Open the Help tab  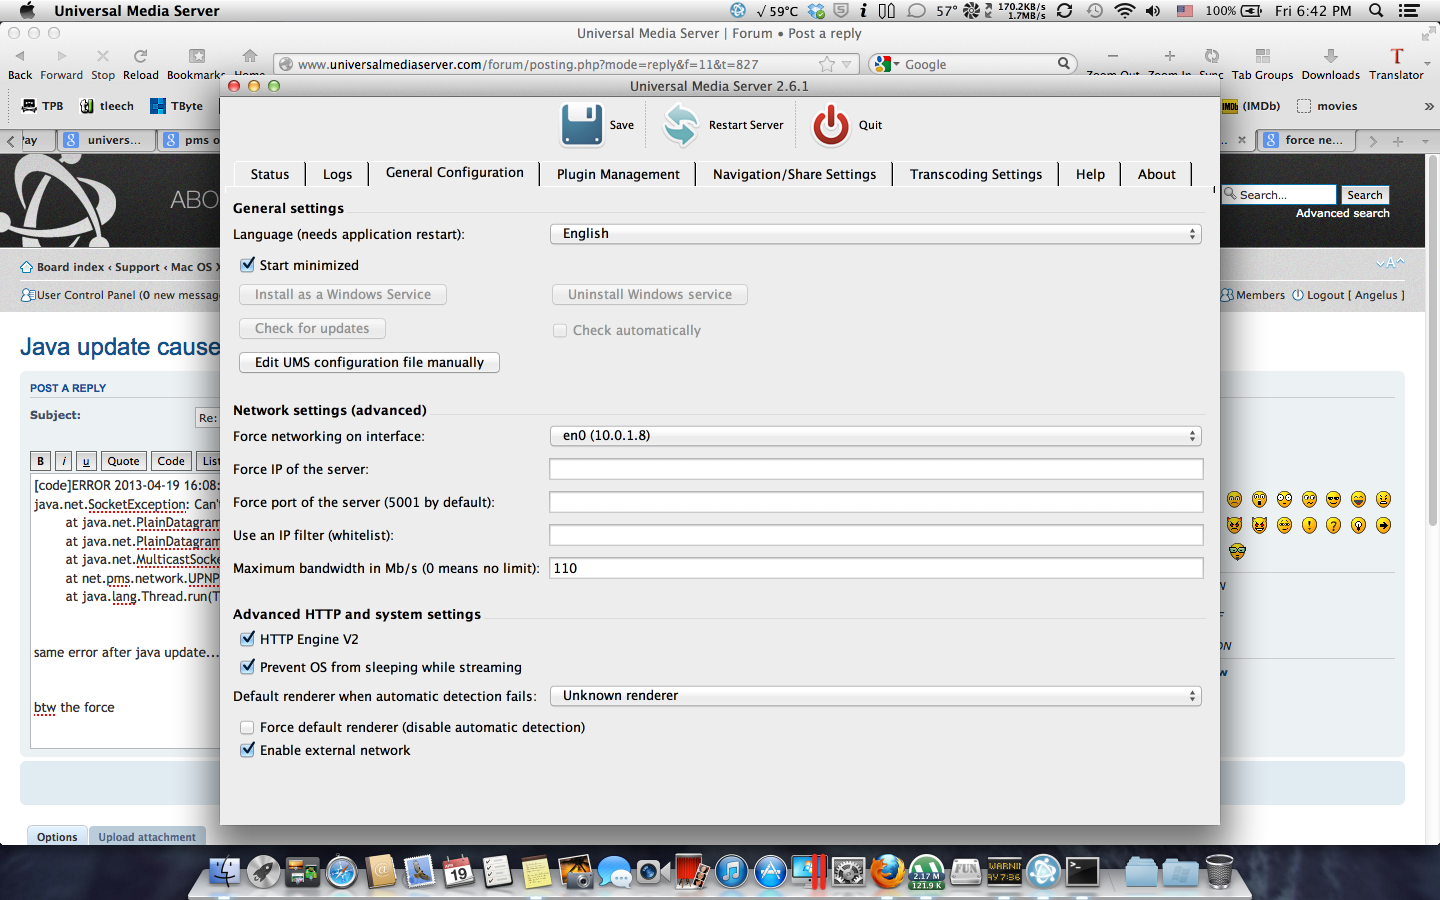(x=1090, y=174)
